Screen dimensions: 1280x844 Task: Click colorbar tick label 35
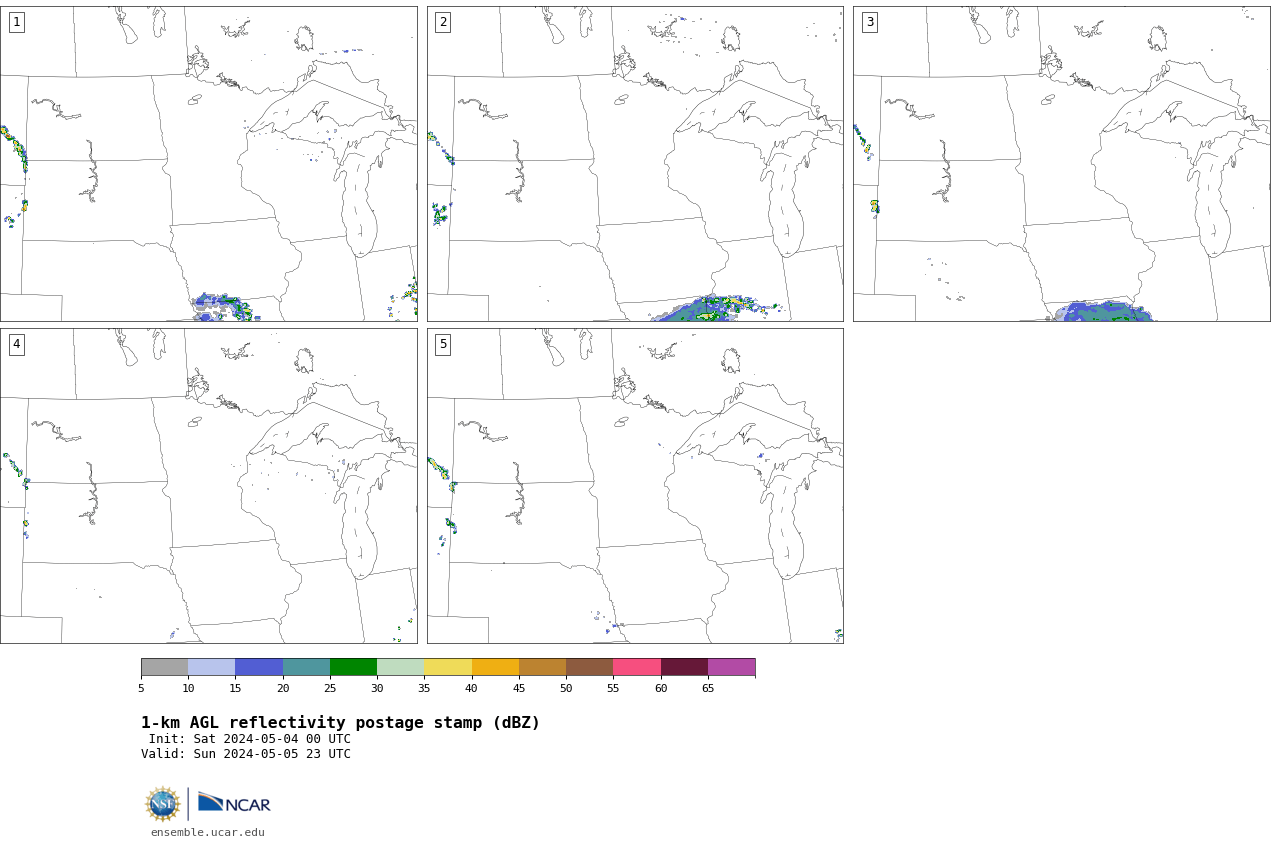point(424,688)
